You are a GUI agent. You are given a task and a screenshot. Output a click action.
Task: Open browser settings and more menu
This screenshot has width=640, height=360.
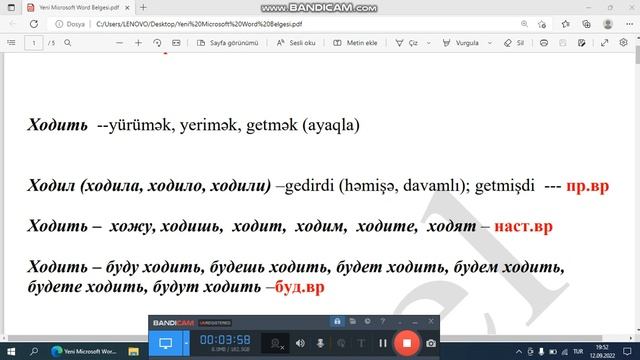pyautogui.click(x=629, y=24)
